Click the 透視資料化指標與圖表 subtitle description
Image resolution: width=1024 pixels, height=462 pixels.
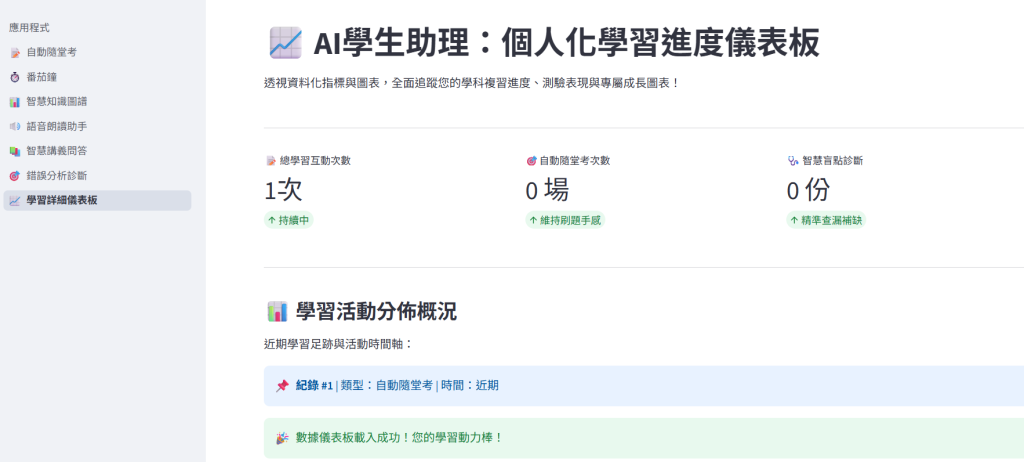point(472,84)
